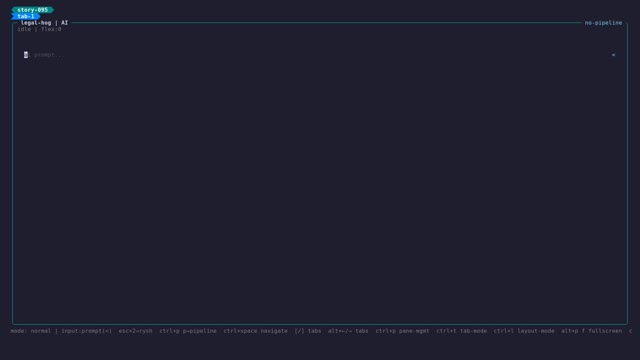The width and height of the screenshot is (640, 360).
Task: Click the idle | flex:0 status line
Action: [x=39, y=29]
